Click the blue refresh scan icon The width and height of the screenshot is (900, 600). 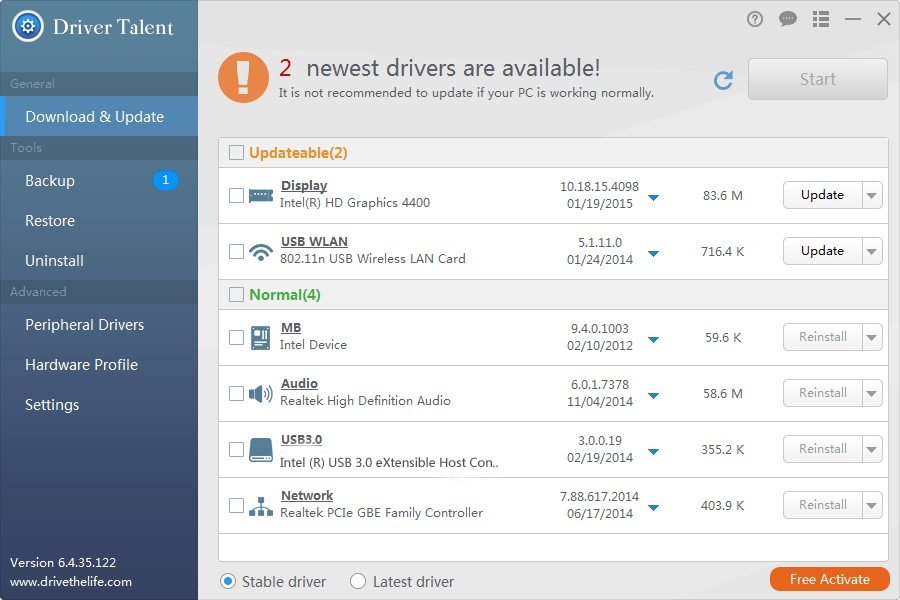coord(723,80)
